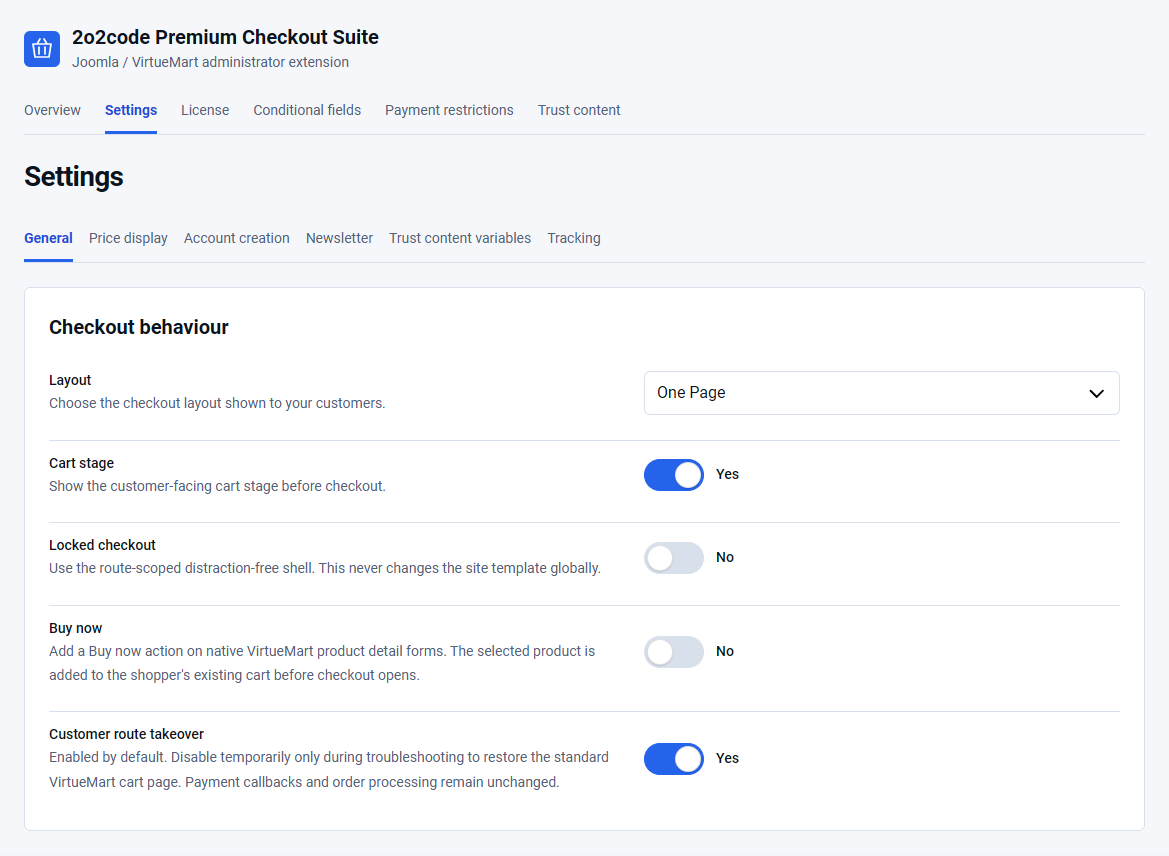
Task: Click the Yes text beside Cart stage
Action: tap(727, 474)
